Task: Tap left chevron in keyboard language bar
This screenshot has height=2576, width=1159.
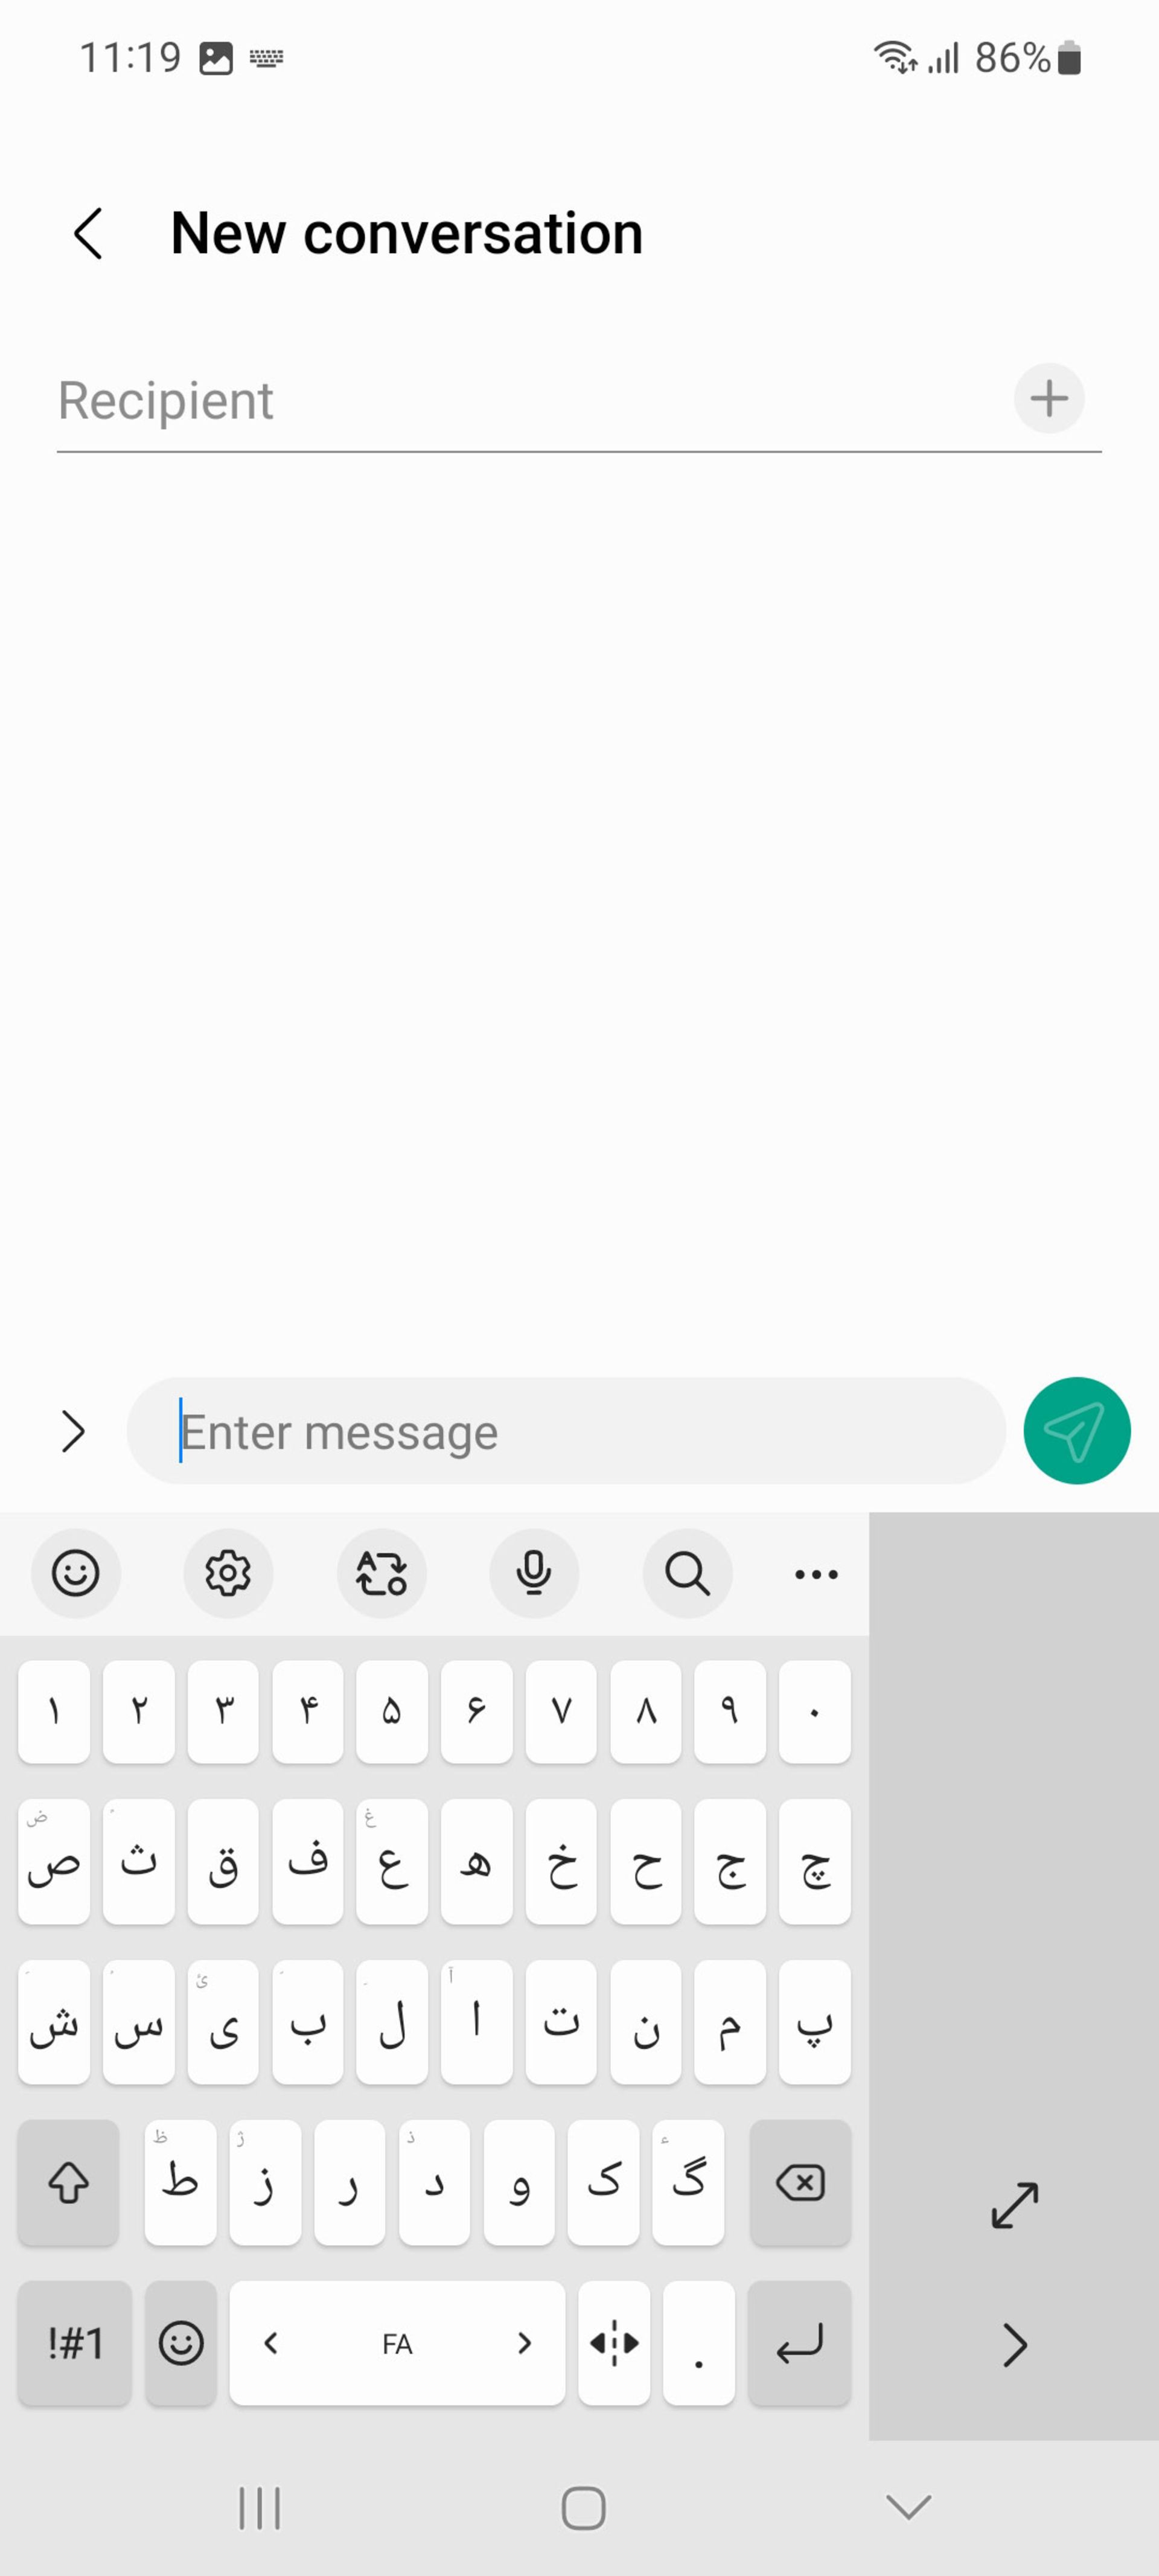Action: pyautogui.click(x=271, y=2341)
